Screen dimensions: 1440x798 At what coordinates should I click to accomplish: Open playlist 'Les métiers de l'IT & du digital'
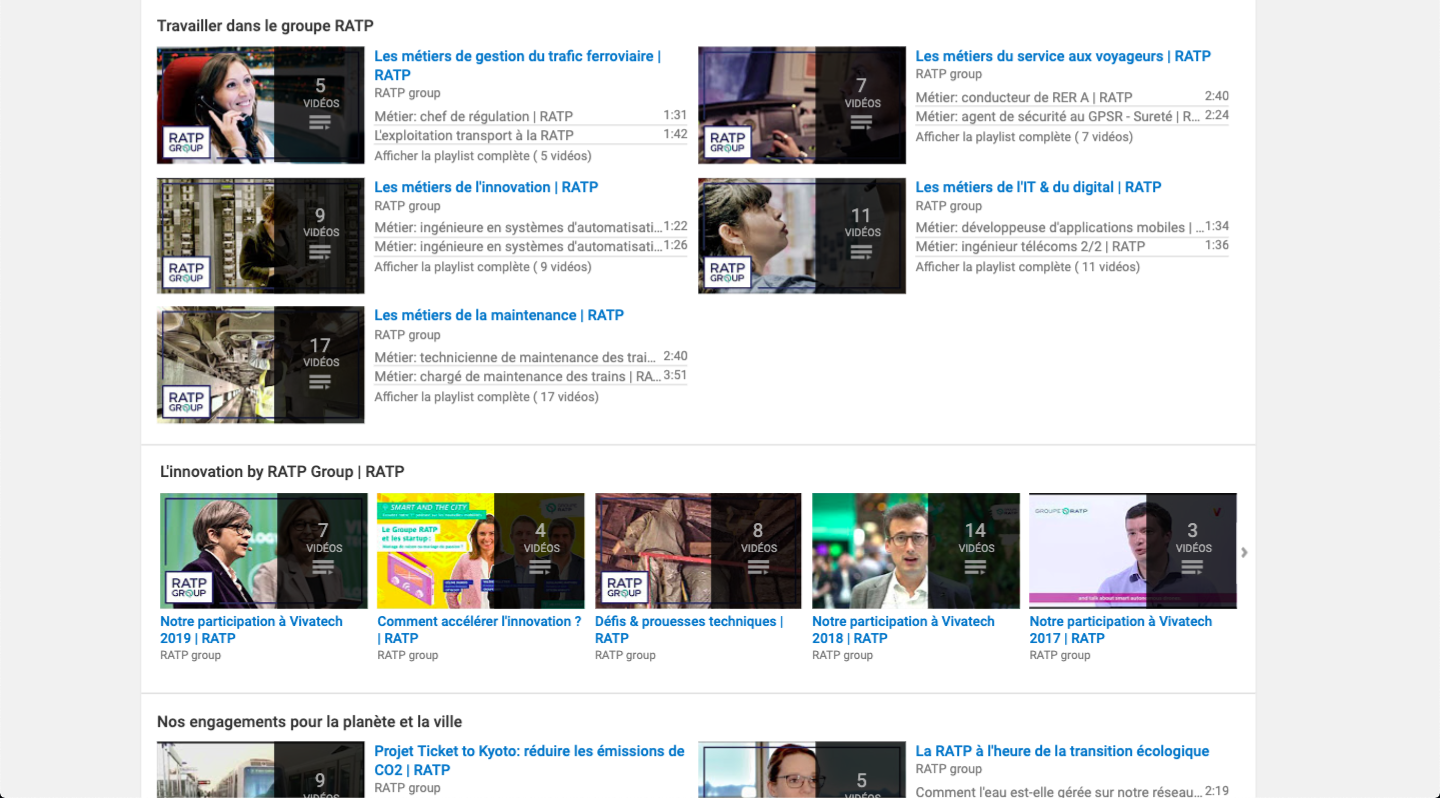1038,187
